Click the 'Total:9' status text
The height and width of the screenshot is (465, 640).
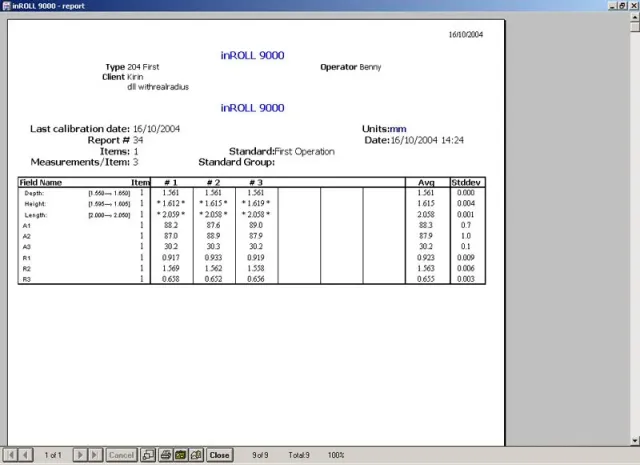299,455
